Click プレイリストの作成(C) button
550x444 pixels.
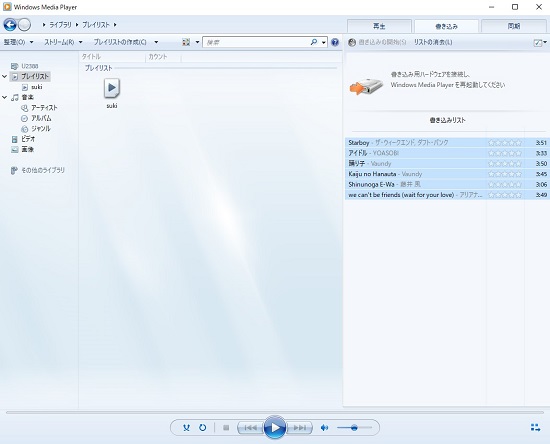click(120, 42)
